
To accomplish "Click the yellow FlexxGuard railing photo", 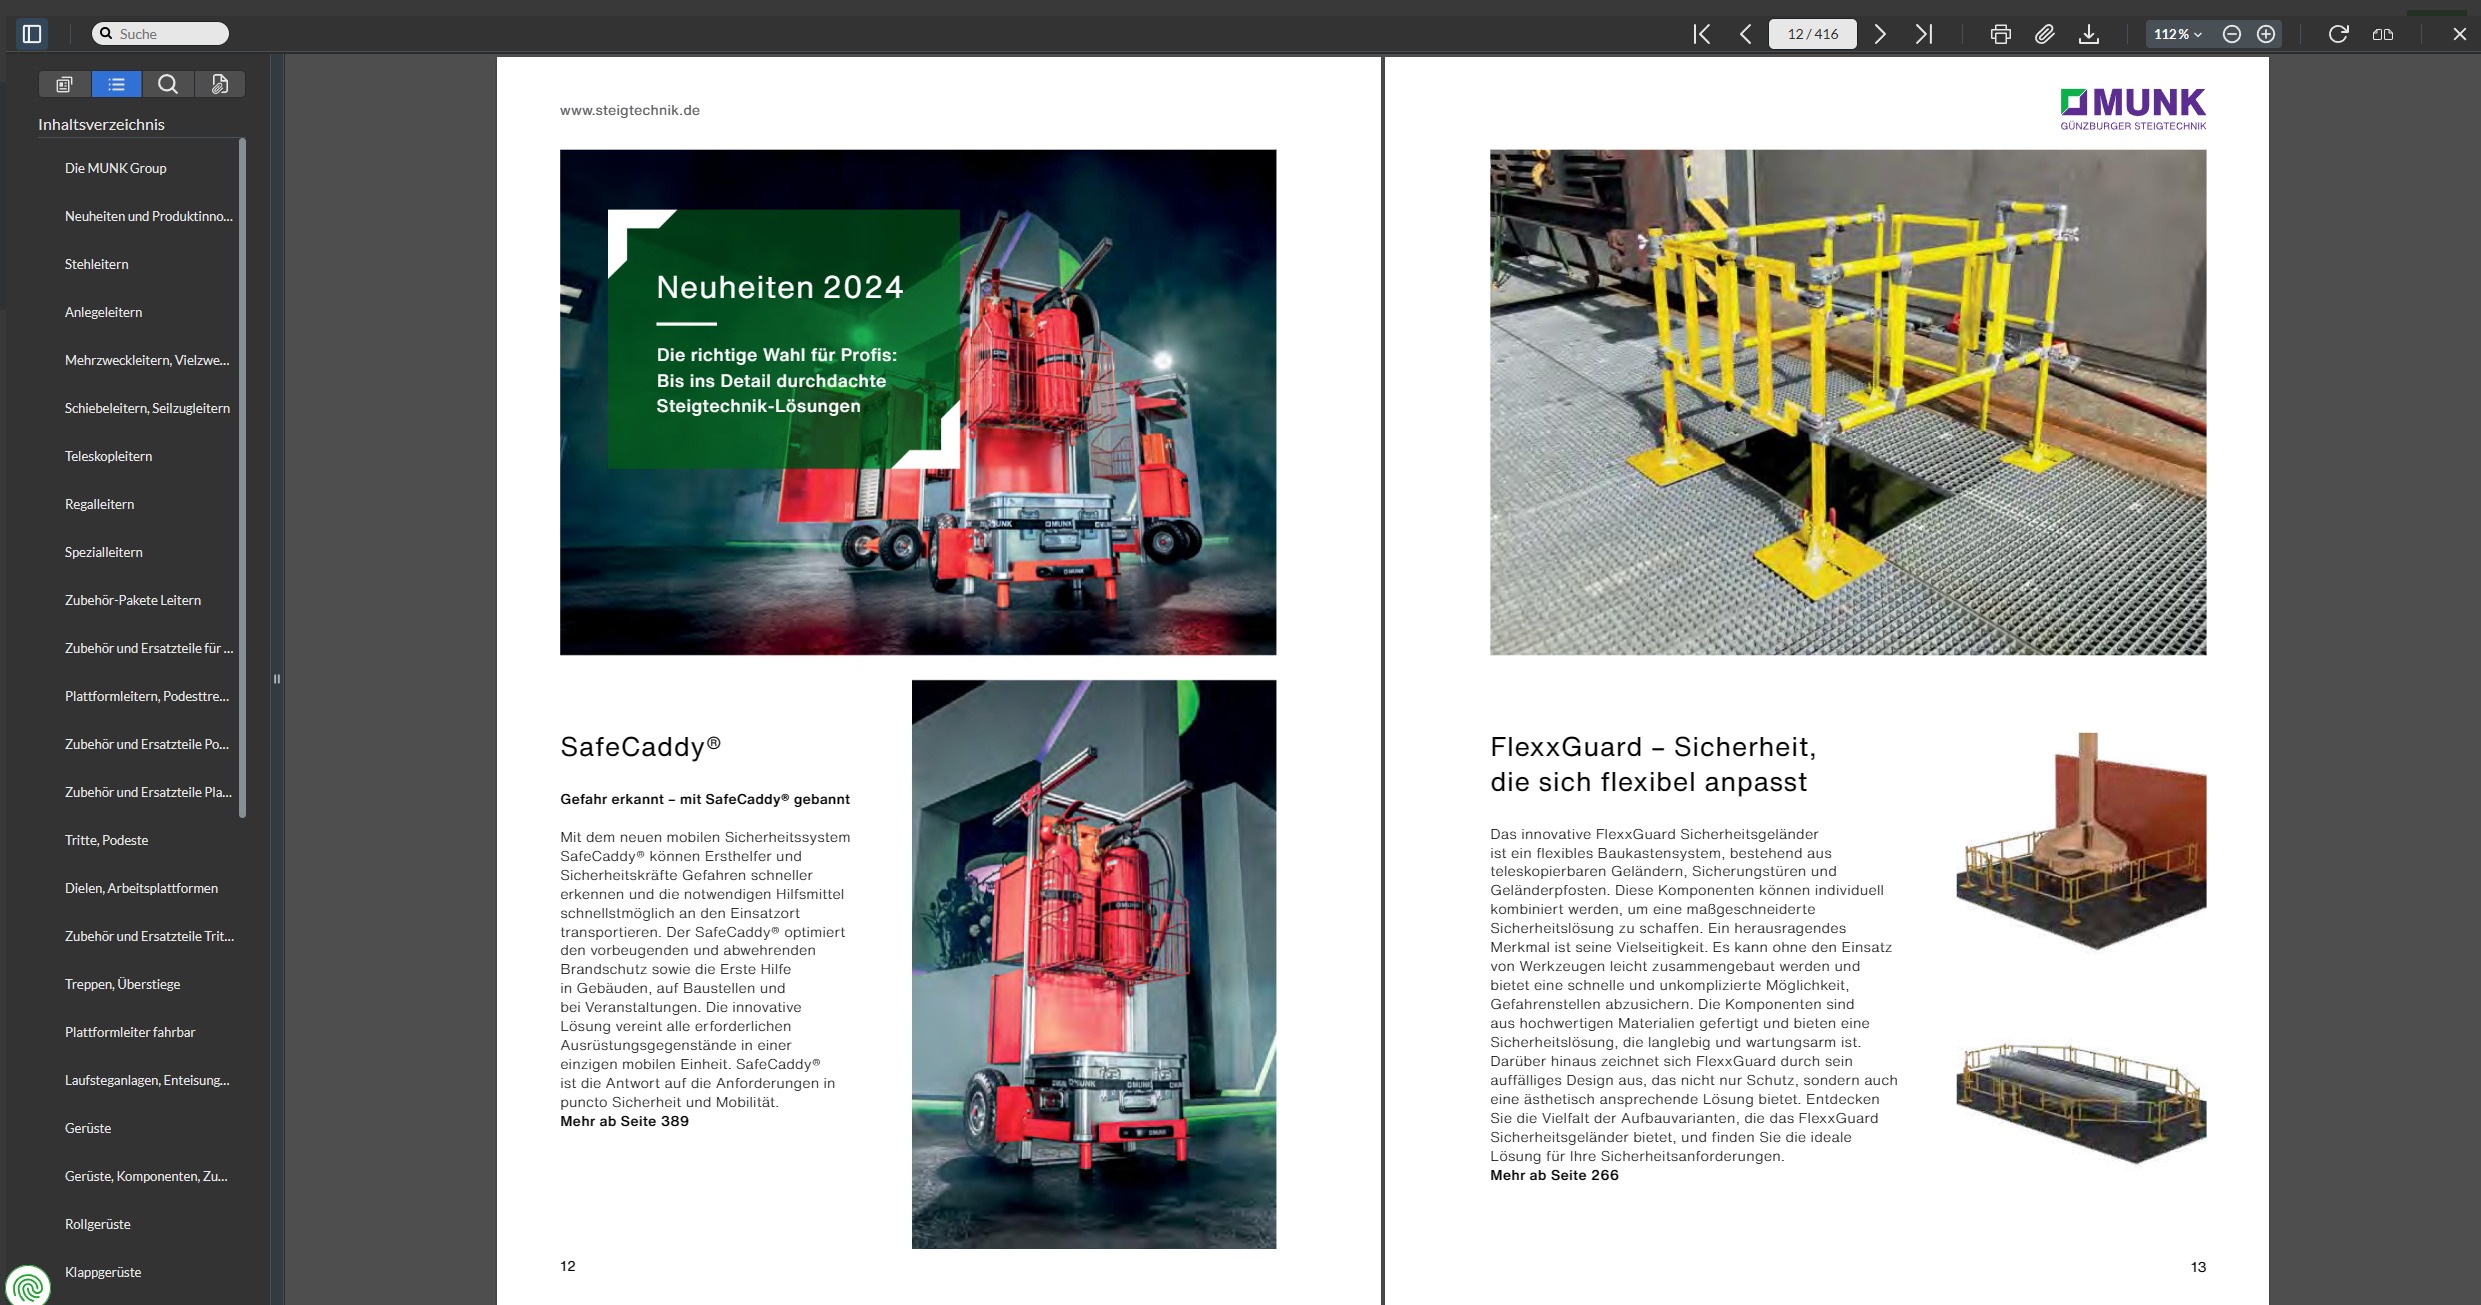I will pos(1848,402).
